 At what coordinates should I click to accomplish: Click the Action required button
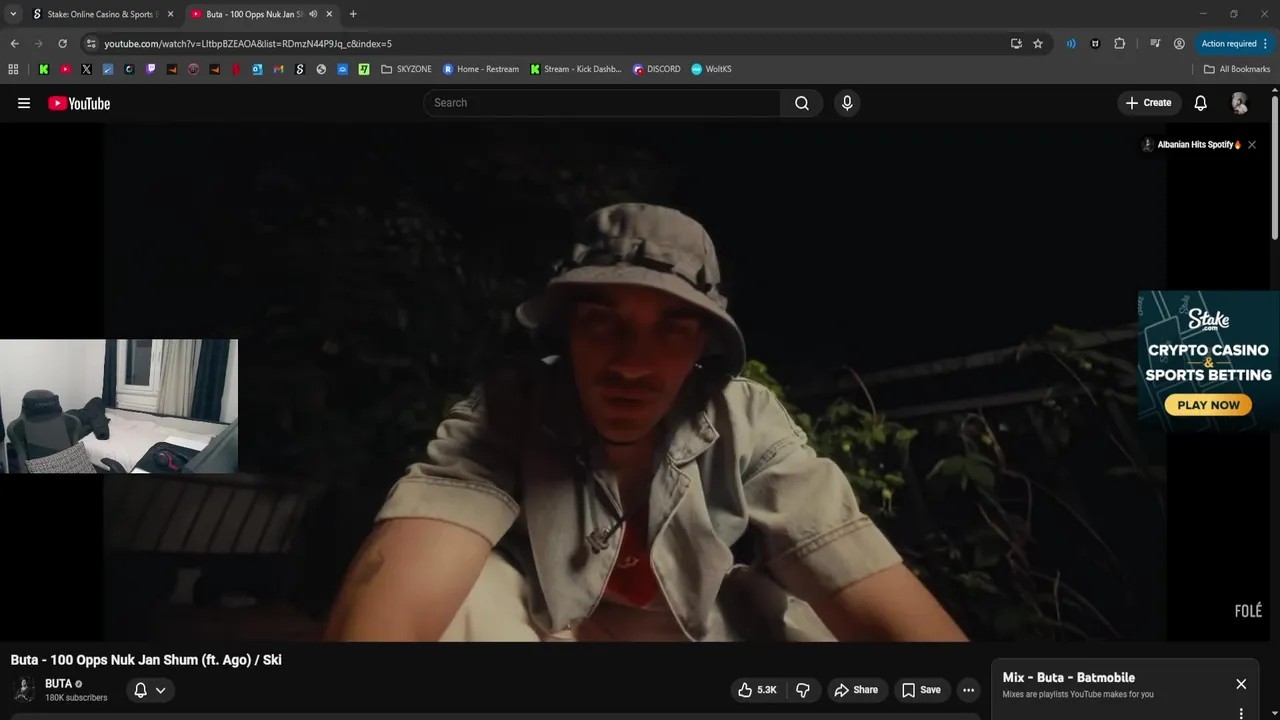pyautogui.click(x=1229, y=44)
